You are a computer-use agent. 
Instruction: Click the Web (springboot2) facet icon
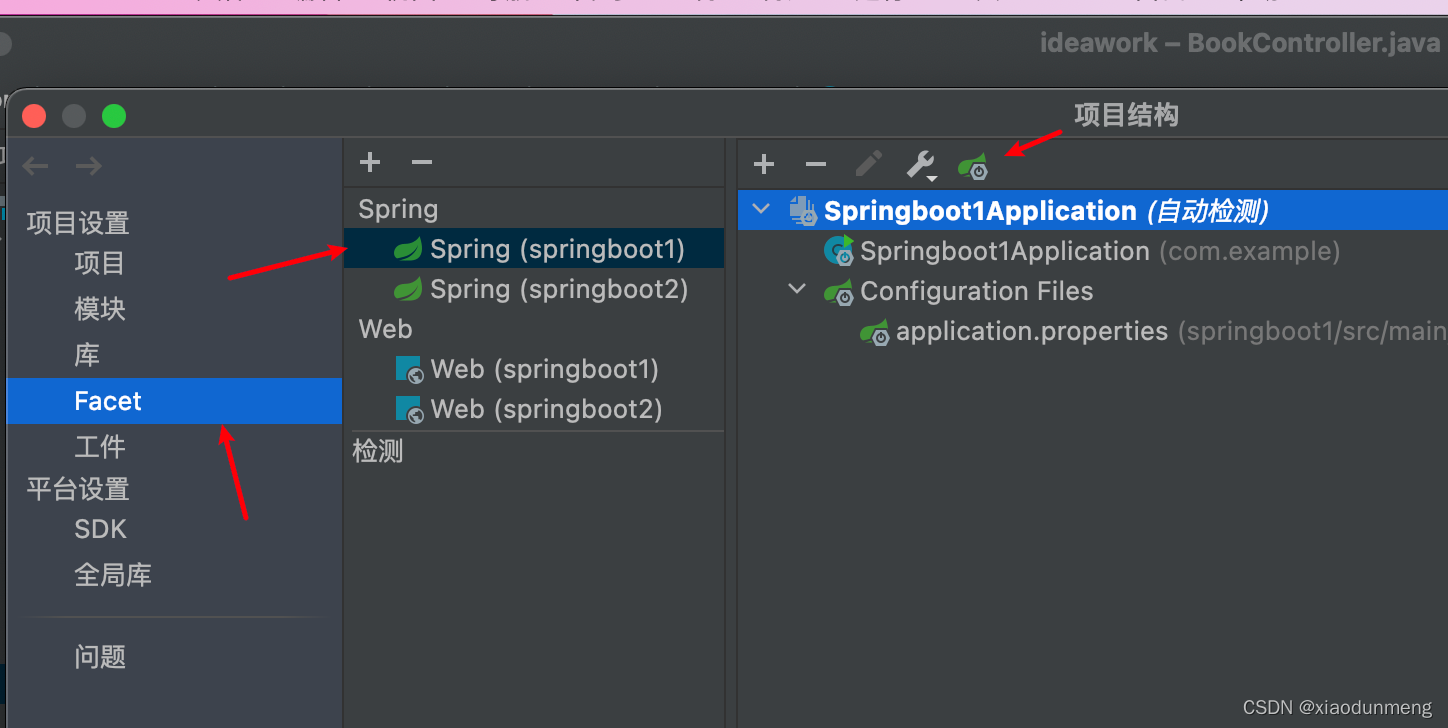(x=409, y=408)
